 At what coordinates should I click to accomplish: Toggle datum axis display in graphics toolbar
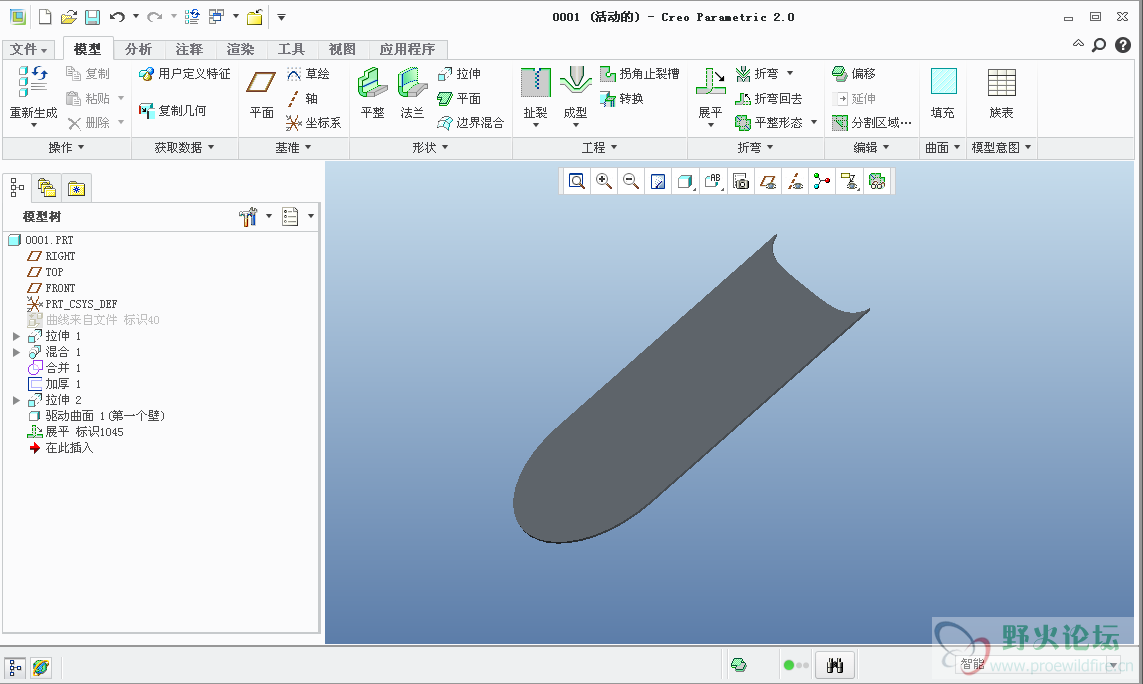coord(795,182)
